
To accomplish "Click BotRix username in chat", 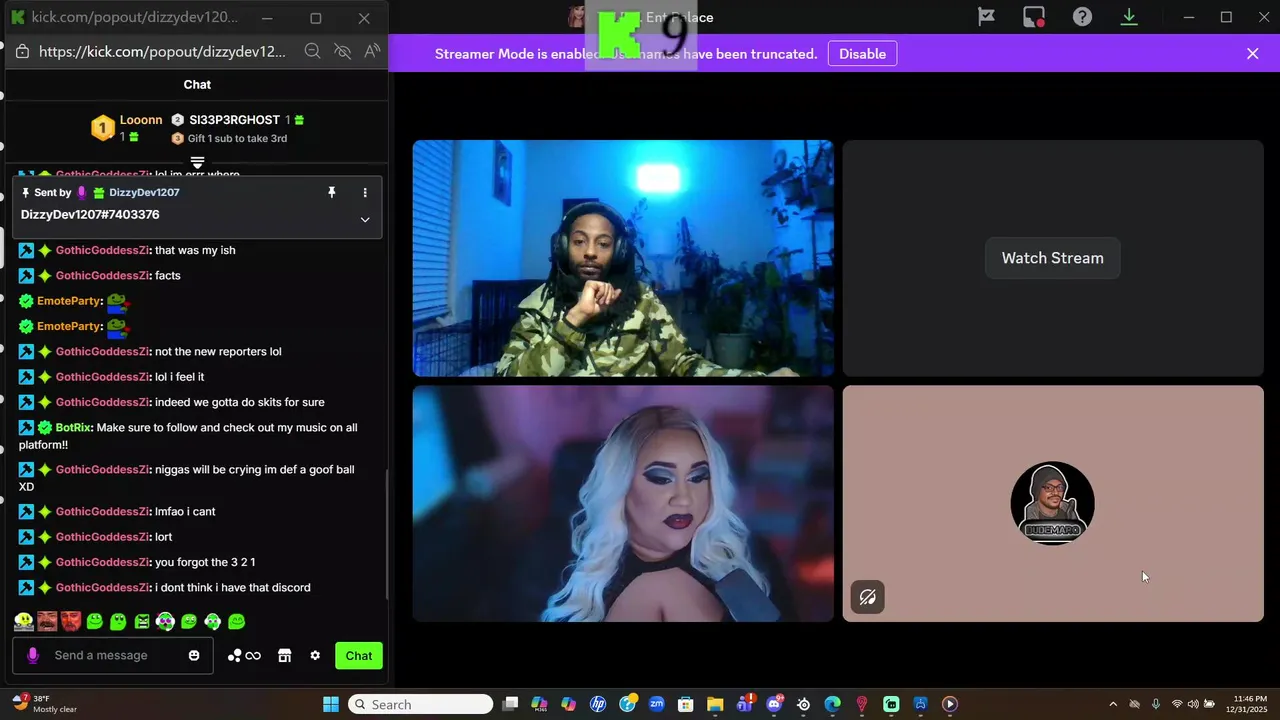I will (x=74, y=428).
